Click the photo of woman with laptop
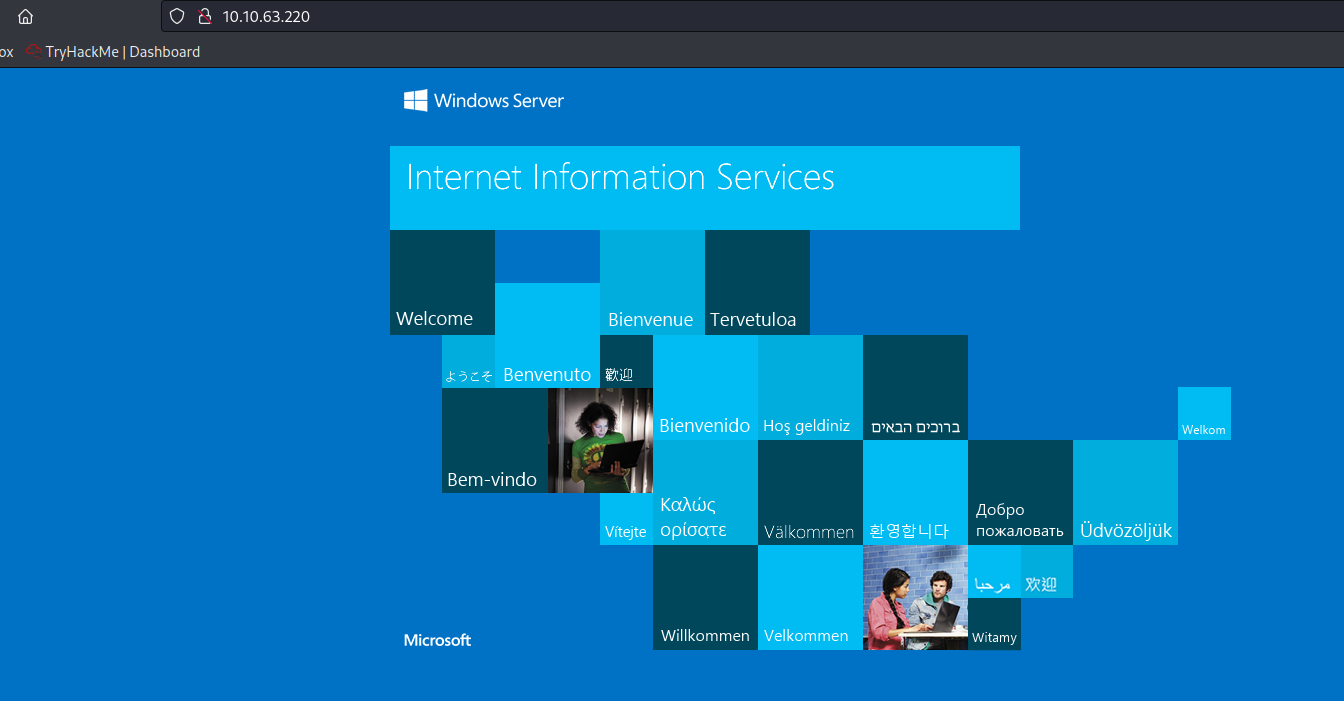 [600, 440]
